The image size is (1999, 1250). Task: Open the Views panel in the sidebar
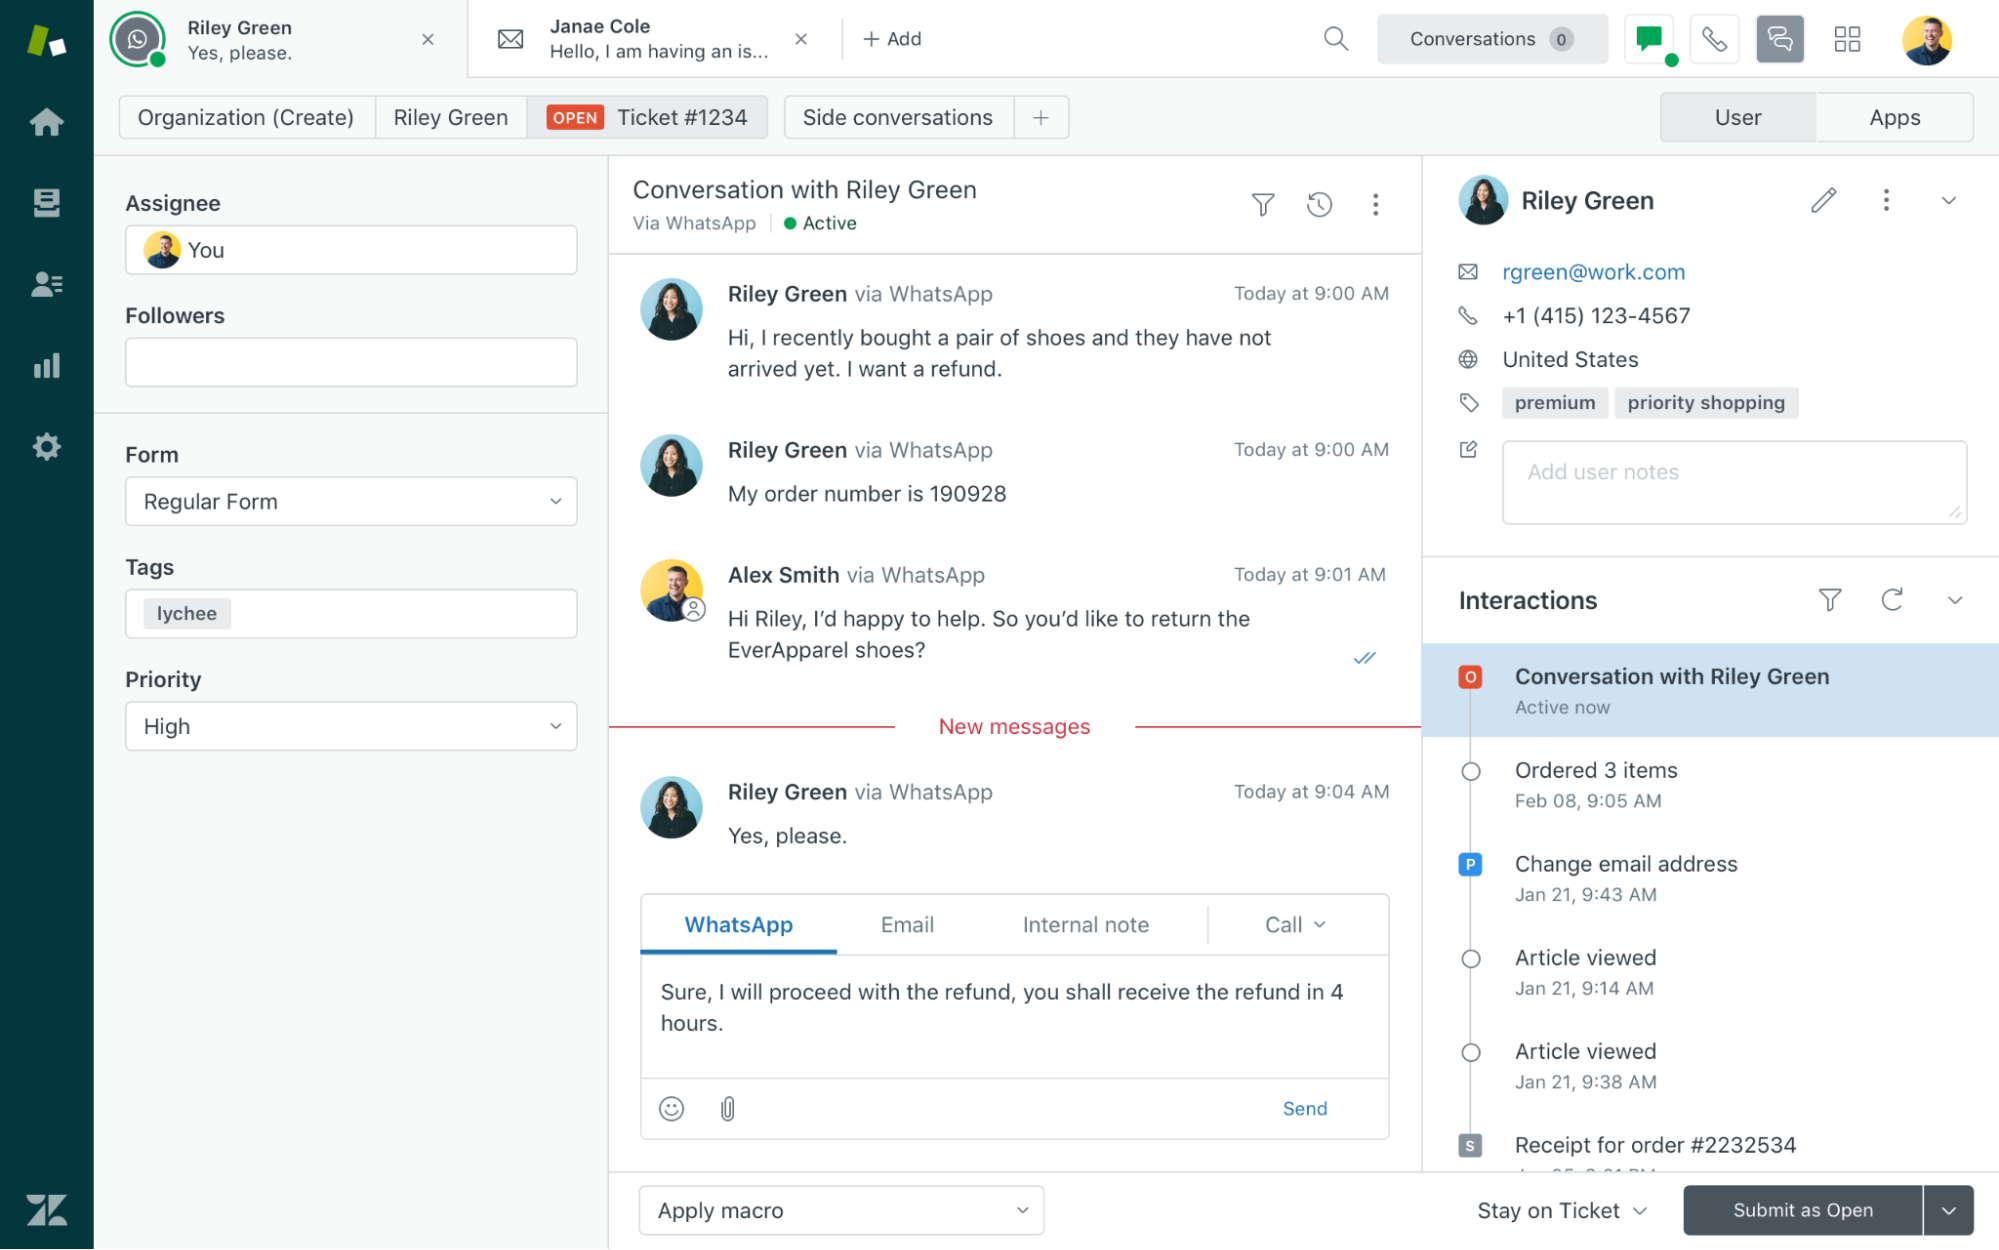(x=46, y=203)
